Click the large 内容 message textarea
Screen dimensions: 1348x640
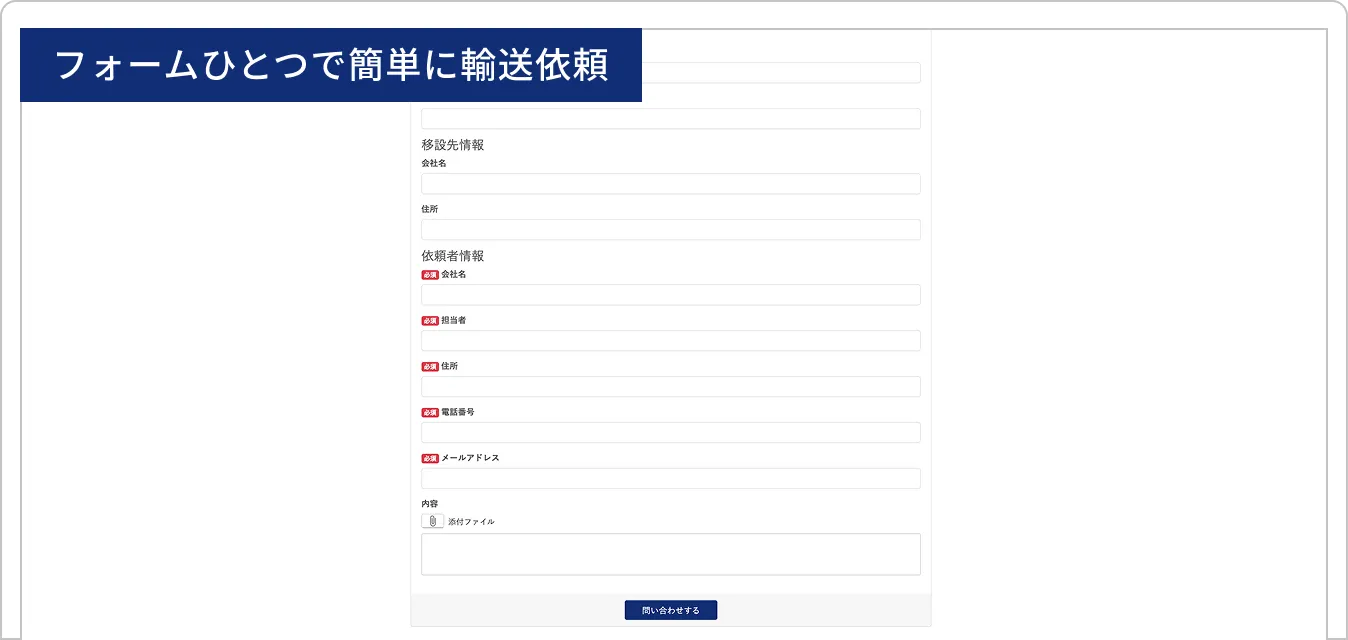(670, 553)
